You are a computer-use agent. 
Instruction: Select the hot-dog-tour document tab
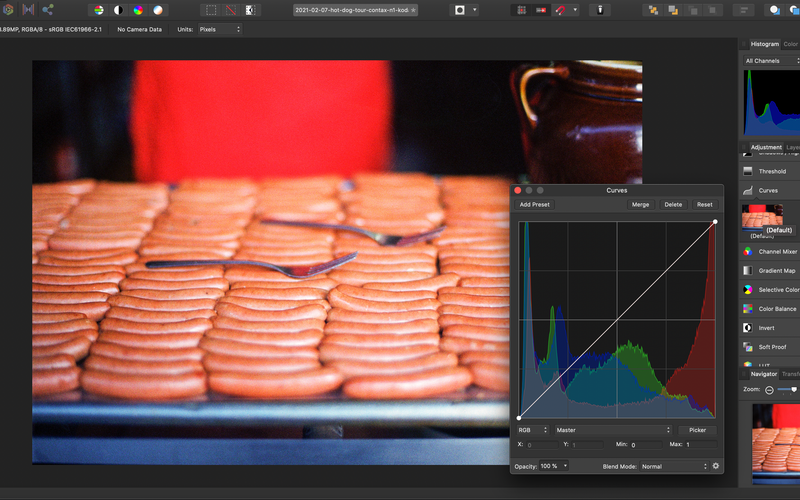coord(356,10)
